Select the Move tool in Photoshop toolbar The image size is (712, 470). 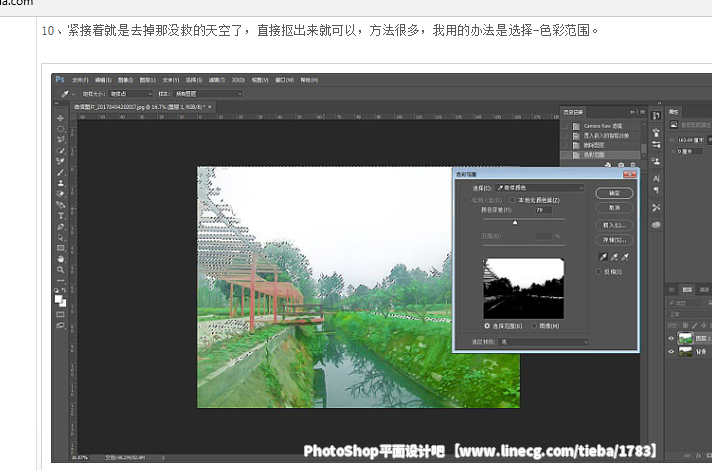[x=60, y=118]
